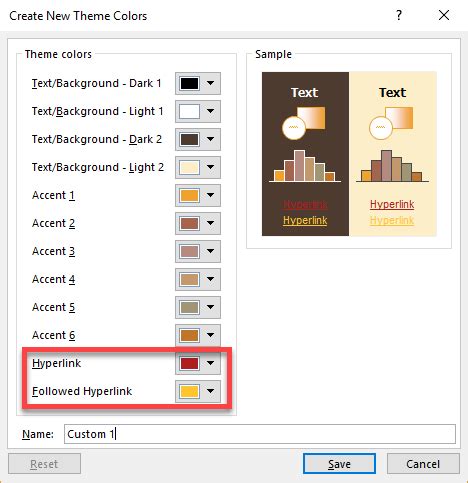This screenshot has height=483, width=468.
Task: Click the 'Theme colors' group heading
Action: coord(58,54)
